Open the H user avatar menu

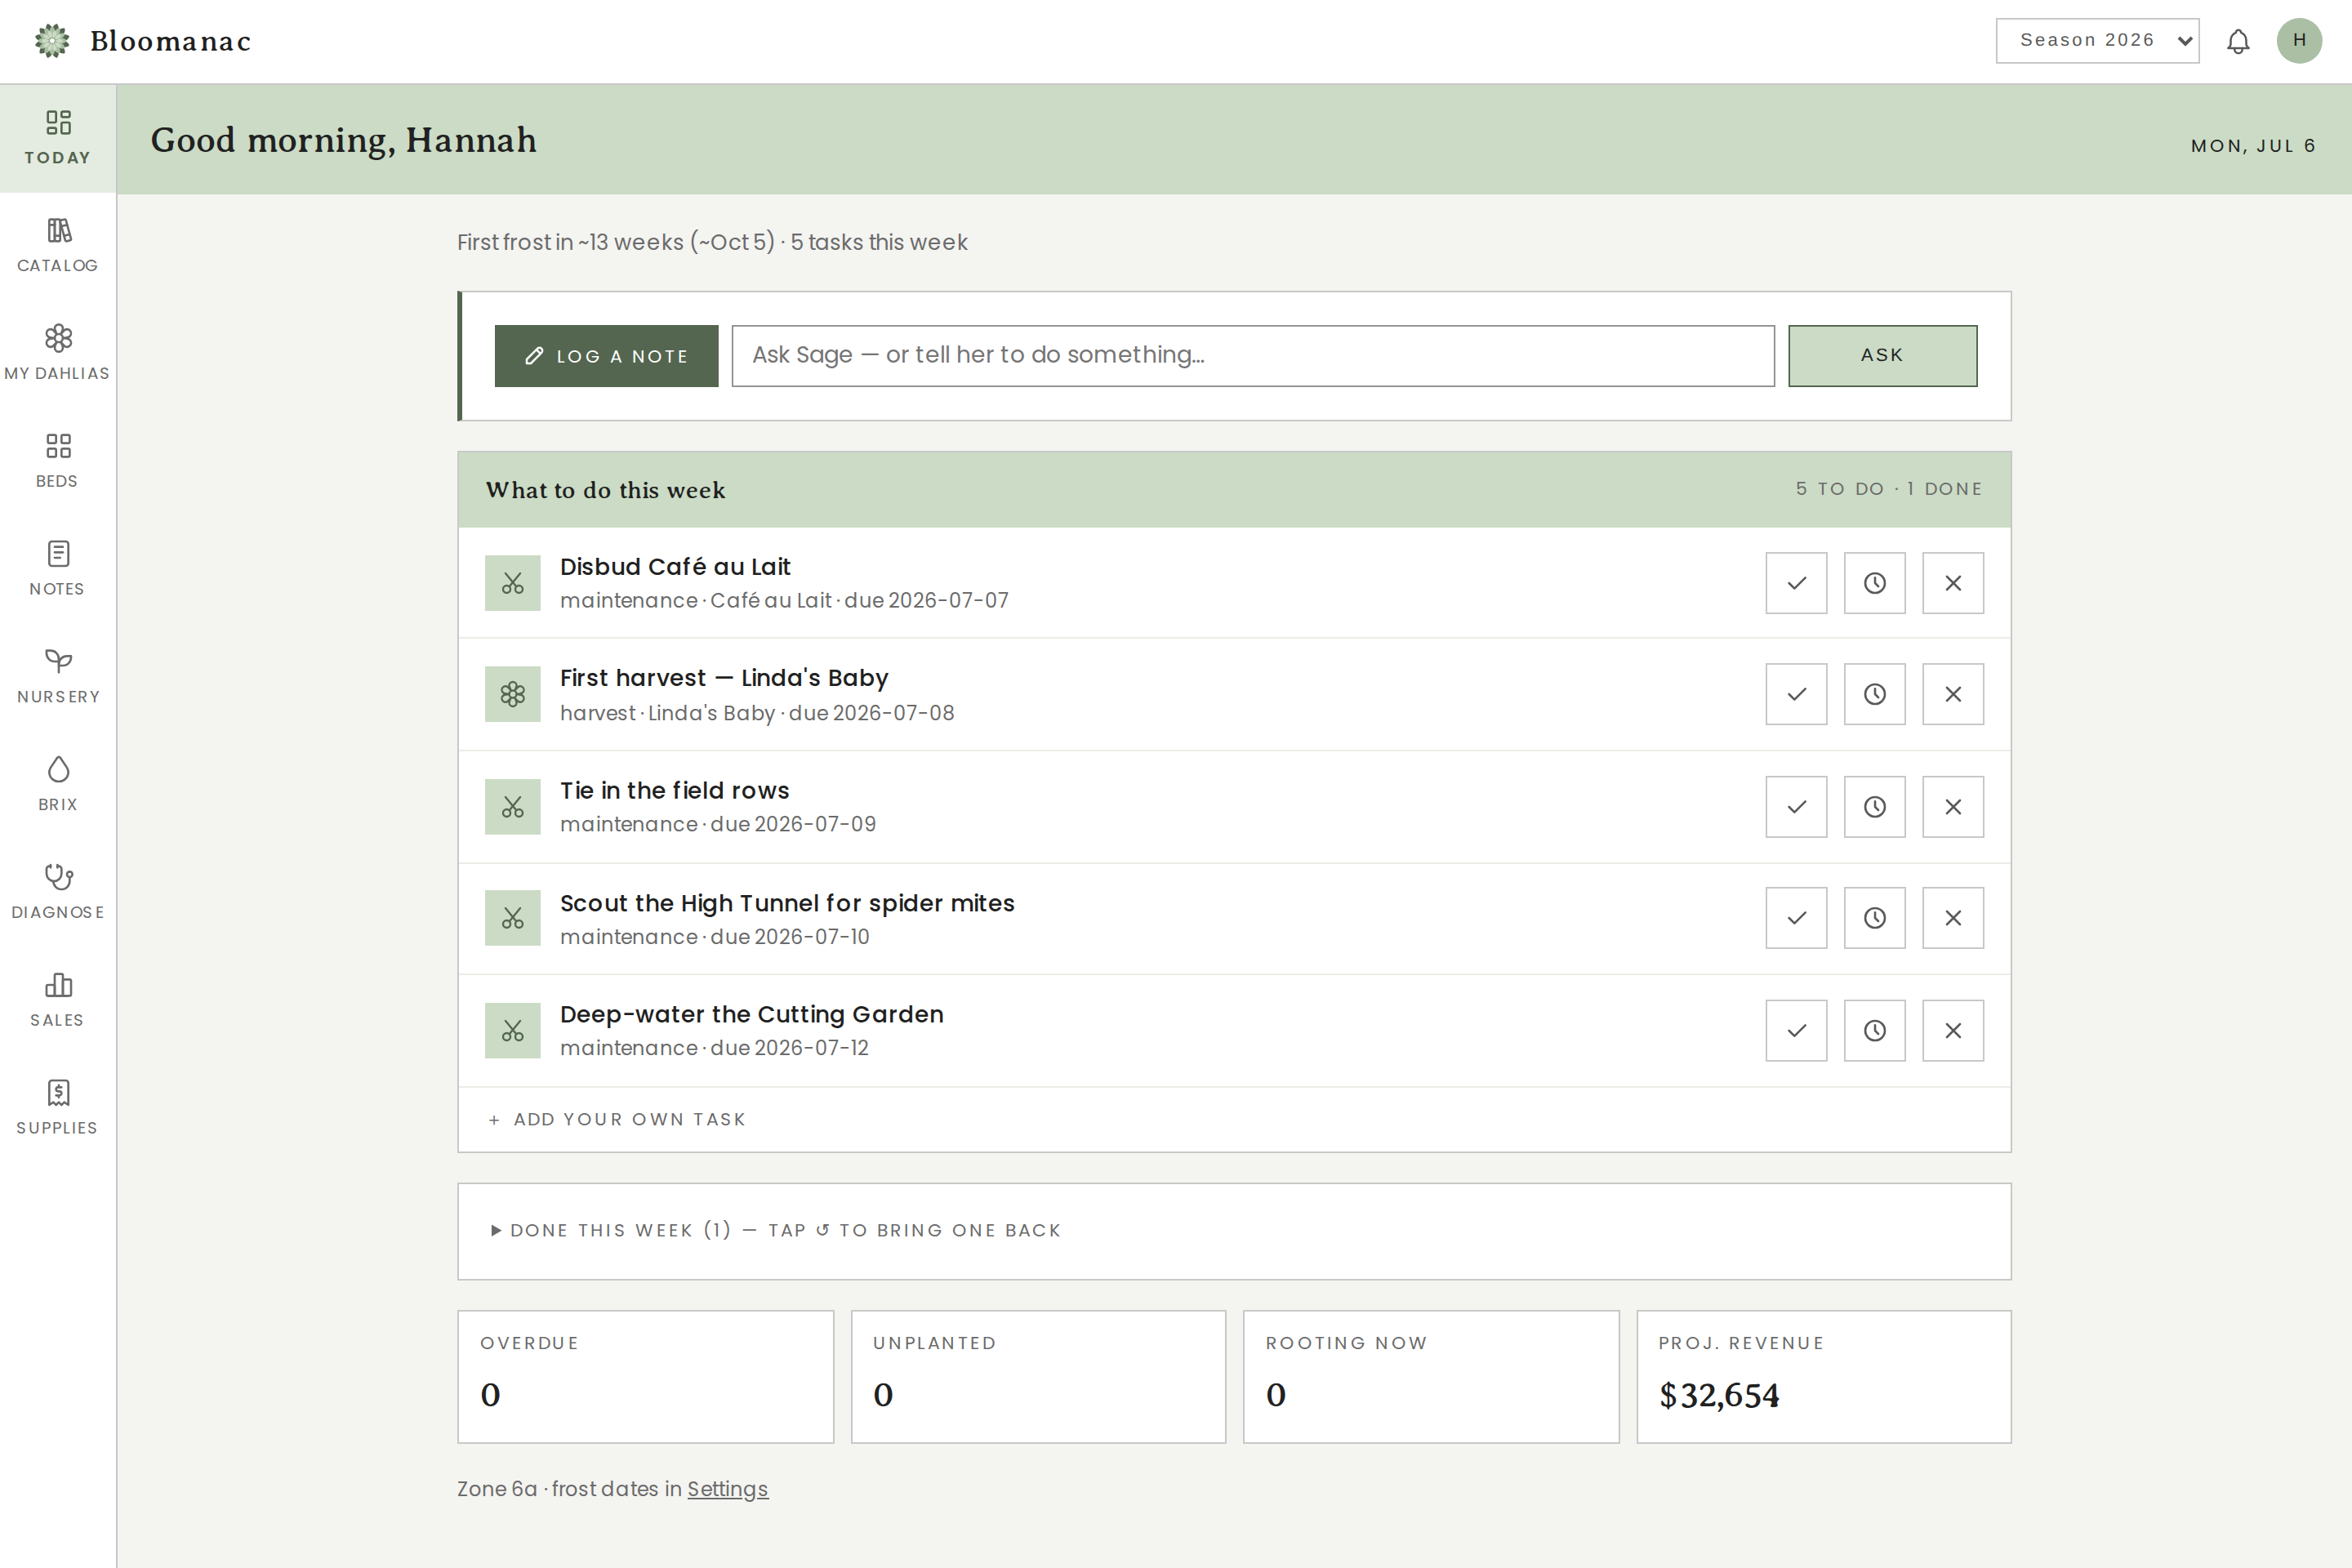tap(2299, 41)
